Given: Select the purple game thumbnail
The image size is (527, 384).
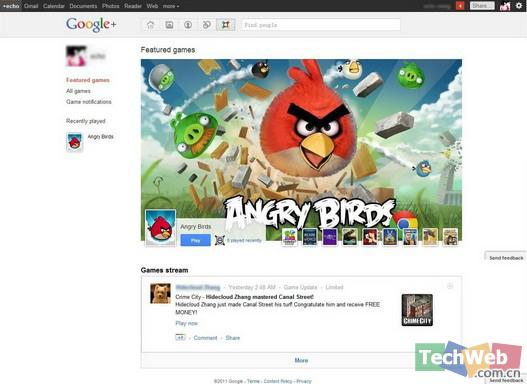Looking at the screenshot, I should click(330, 237).
